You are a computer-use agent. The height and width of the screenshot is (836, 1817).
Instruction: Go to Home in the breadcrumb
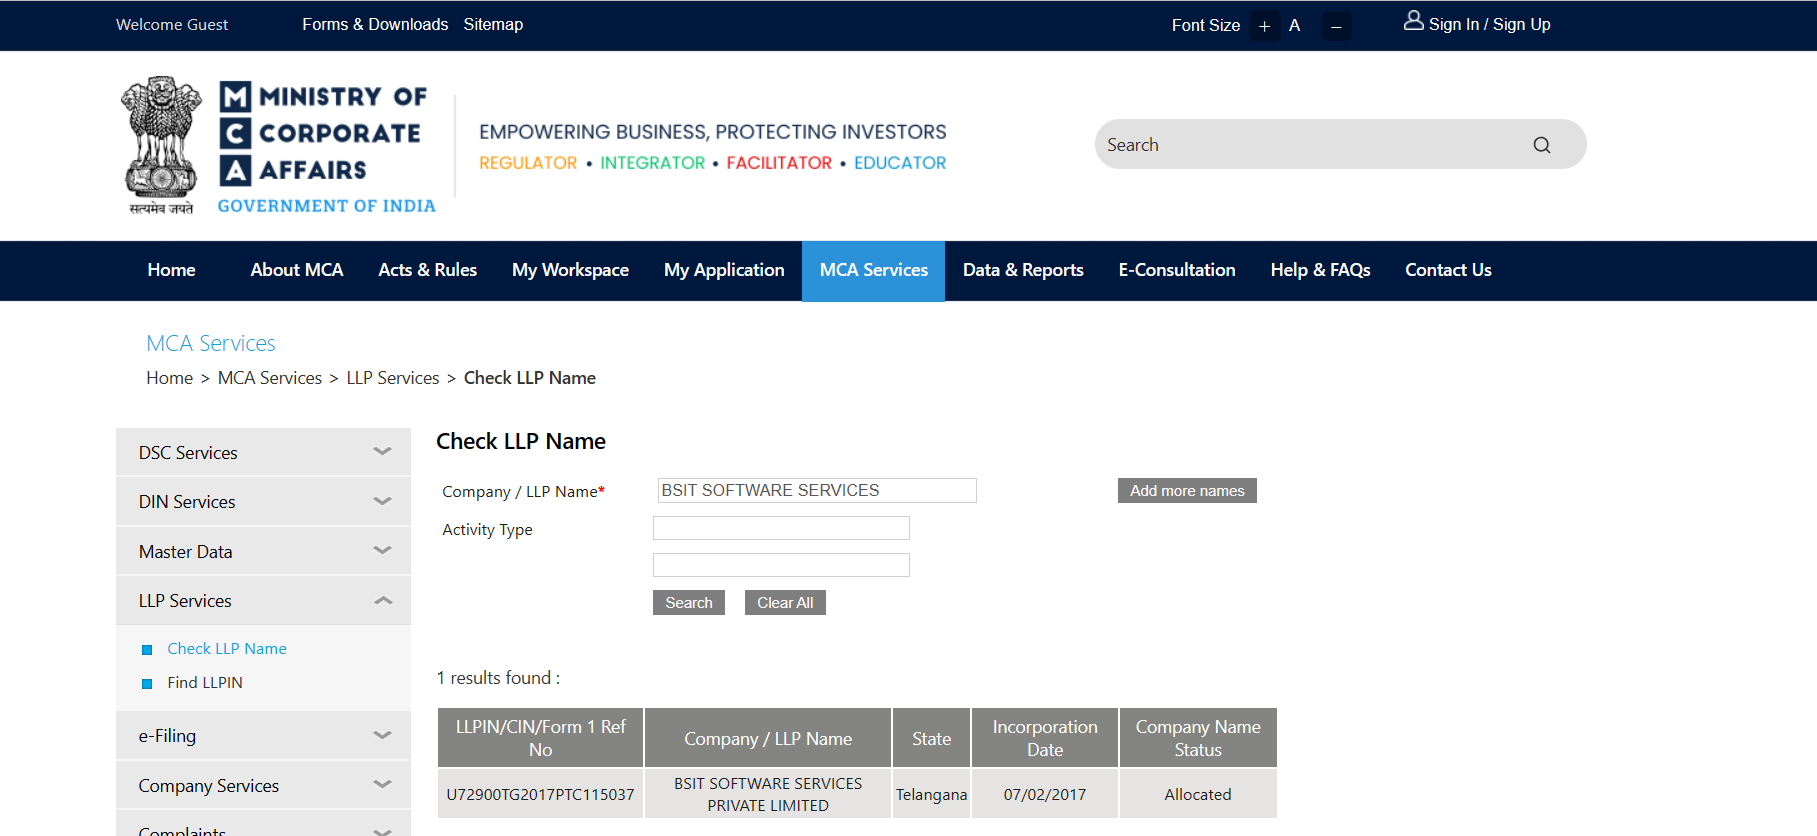tap(169, 378)
